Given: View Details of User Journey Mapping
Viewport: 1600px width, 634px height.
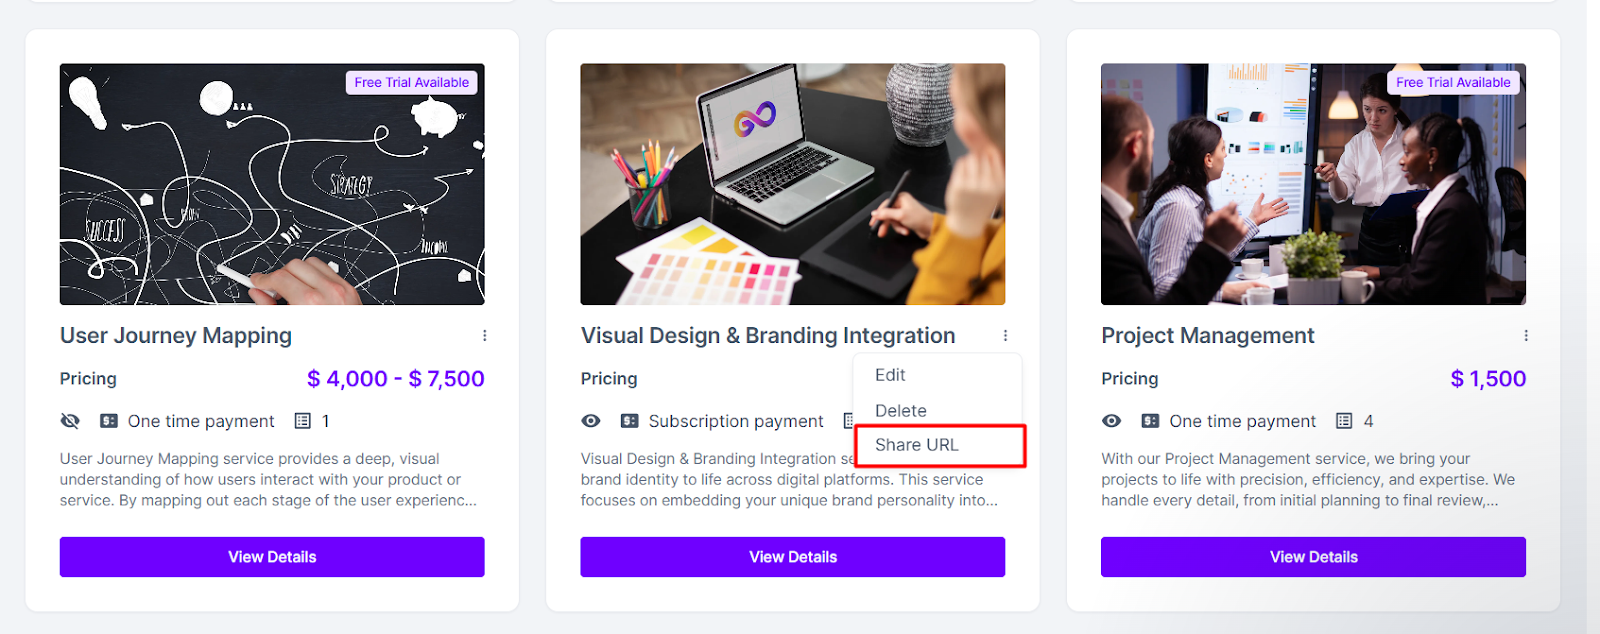Looking at the screenshot, I should click(x=272, y=557).
